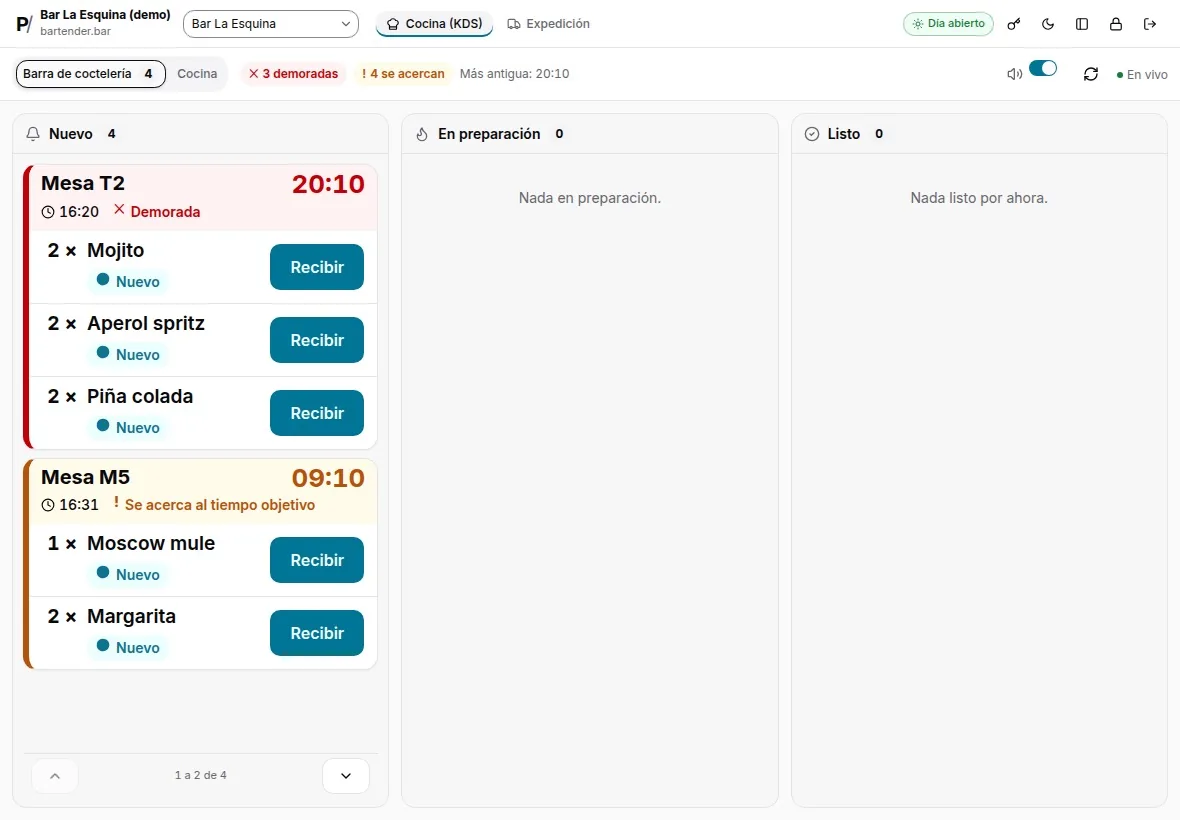The height and width of the screenshot is (820, 1180).
Task: Select the Barra de coctelería station
Action: (x=90, y=74)
